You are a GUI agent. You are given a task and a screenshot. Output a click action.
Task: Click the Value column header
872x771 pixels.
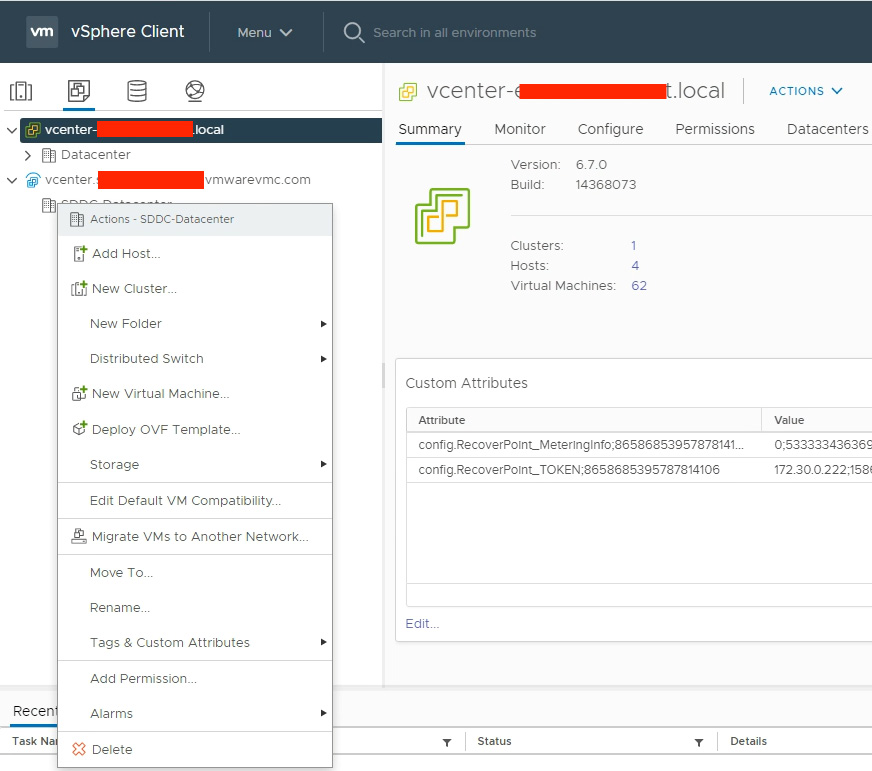click(x=816, y=420)
